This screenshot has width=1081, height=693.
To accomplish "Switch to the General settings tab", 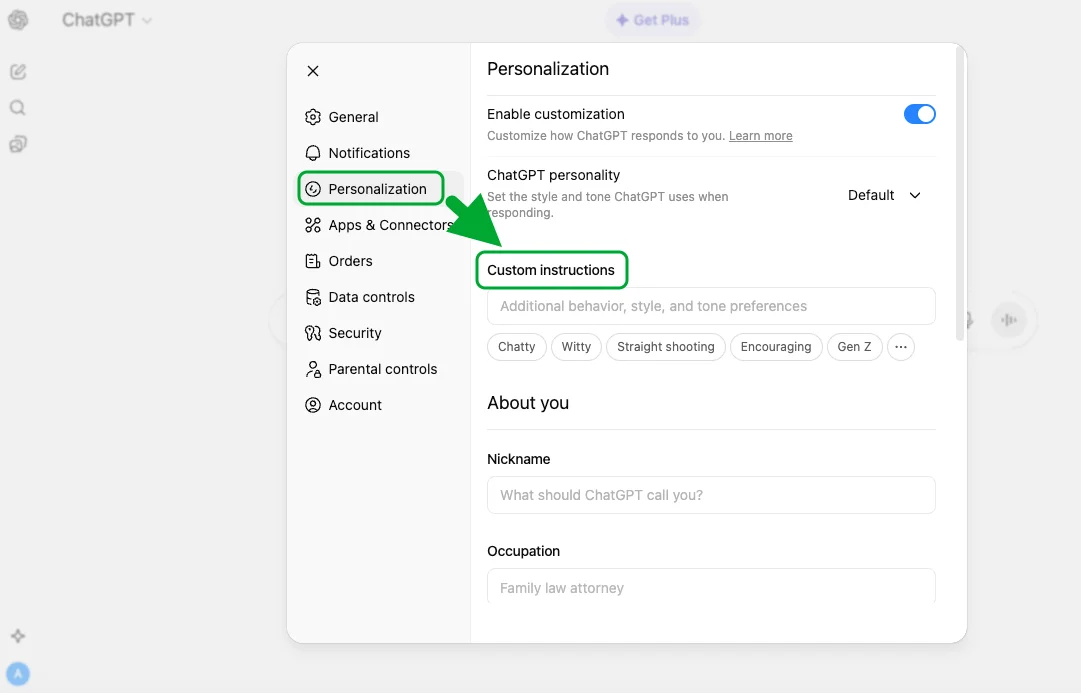I will point(353,117).
